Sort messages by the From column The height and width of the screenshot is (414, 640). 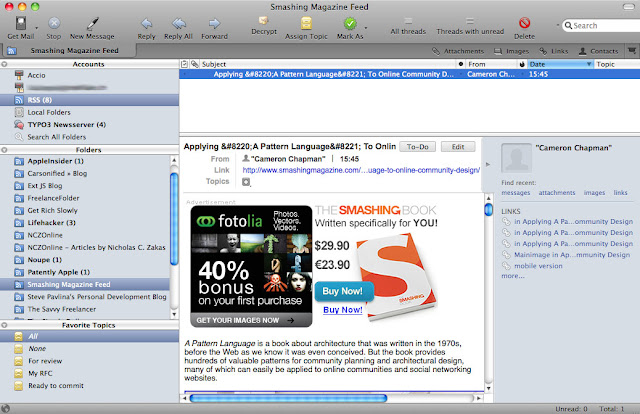point(491,64)
